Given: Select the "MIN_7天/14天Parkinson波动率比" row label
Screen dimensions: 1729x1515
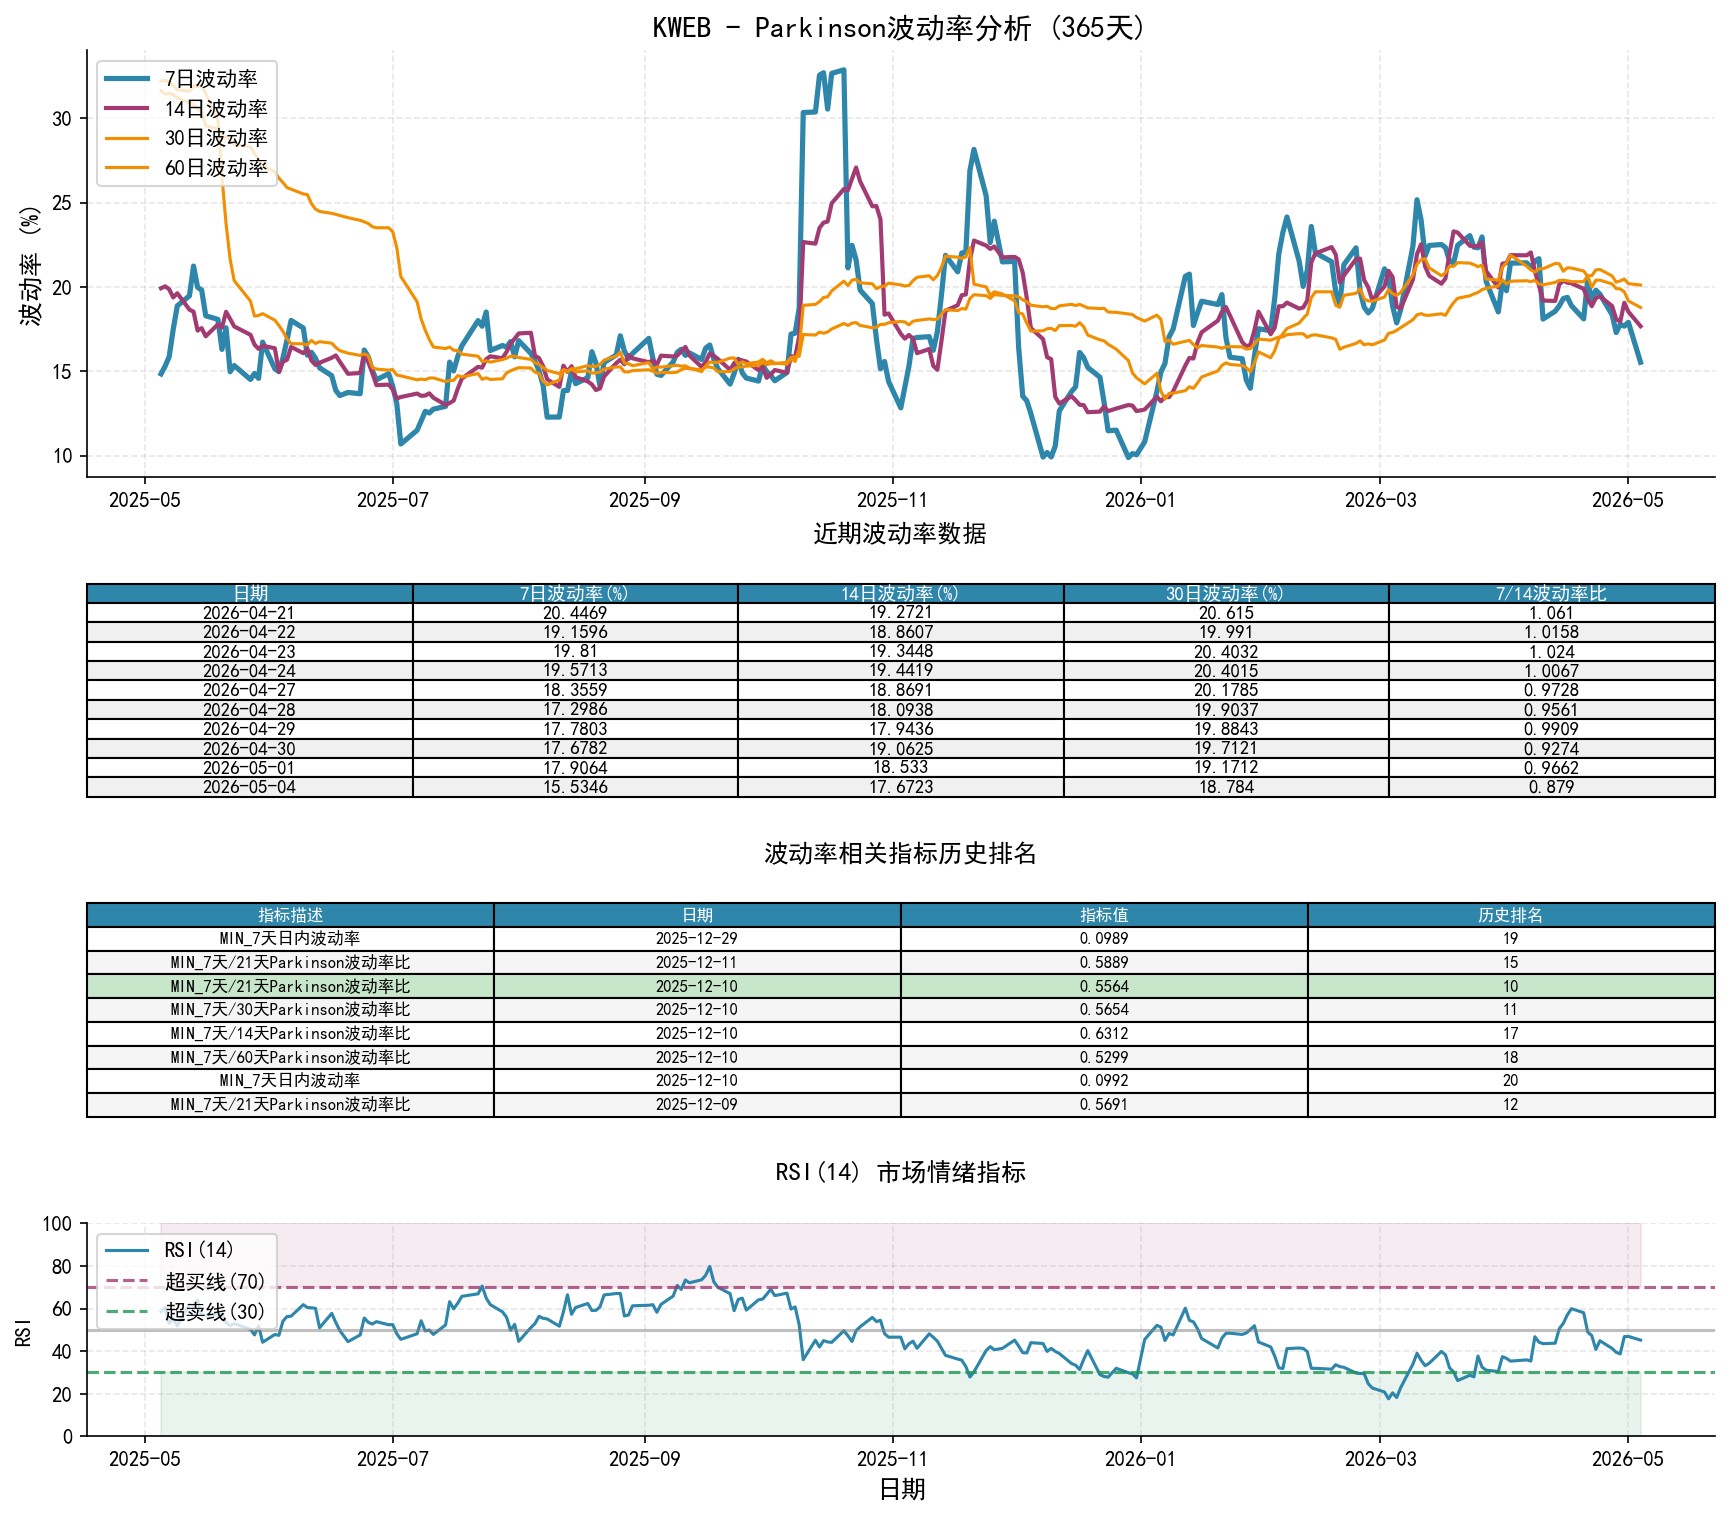Looking at the screenshot, I should [x=290, y=1034].
